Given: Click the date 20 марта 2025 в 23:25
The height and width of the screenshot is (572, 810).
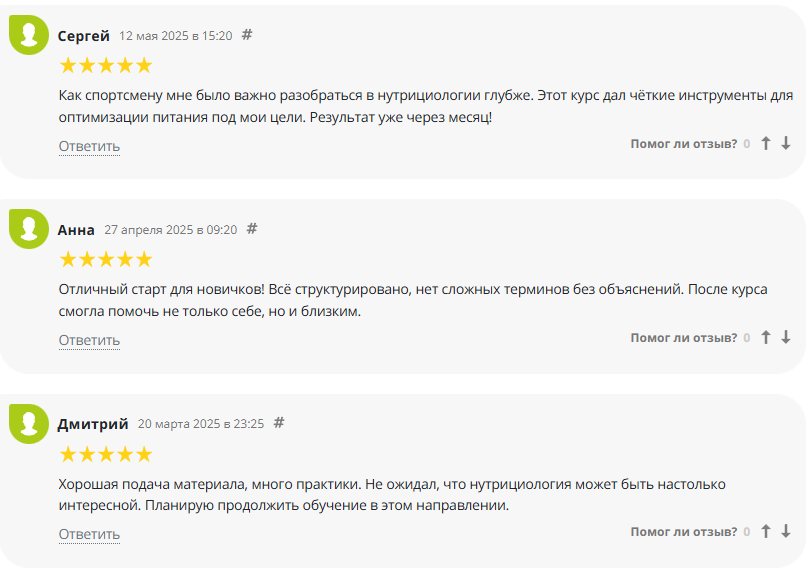Looking at the screenshot, I should tap(201, 424).
